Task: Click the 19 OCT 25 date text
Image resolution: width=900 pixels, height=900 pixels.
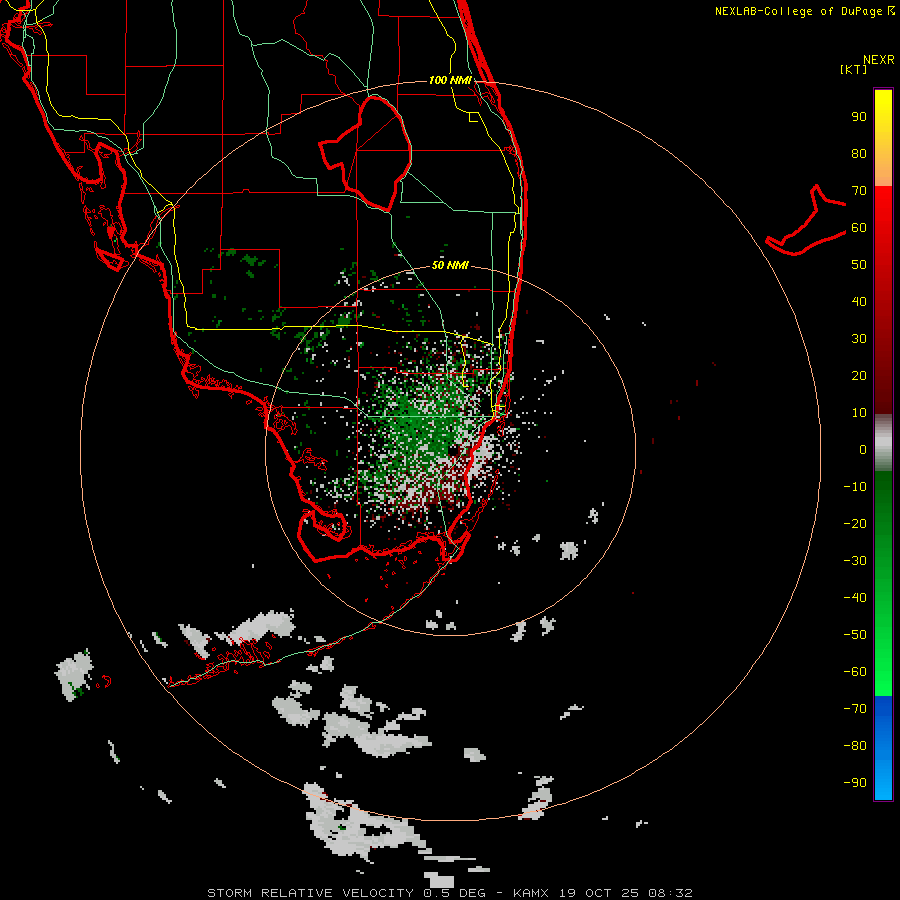Action: click(599, 893)
